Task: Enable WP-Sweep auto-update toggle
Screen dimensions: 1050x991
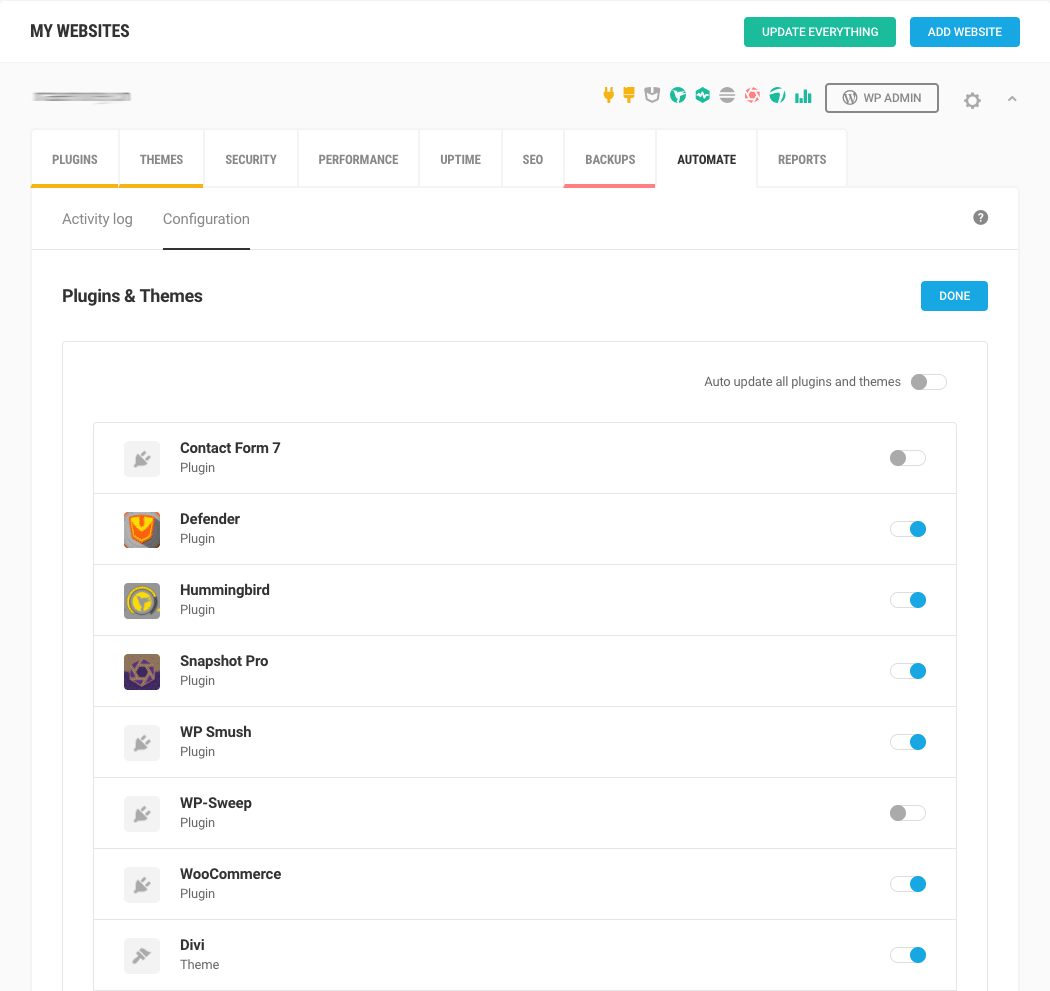Action: [x=907, y=813]
